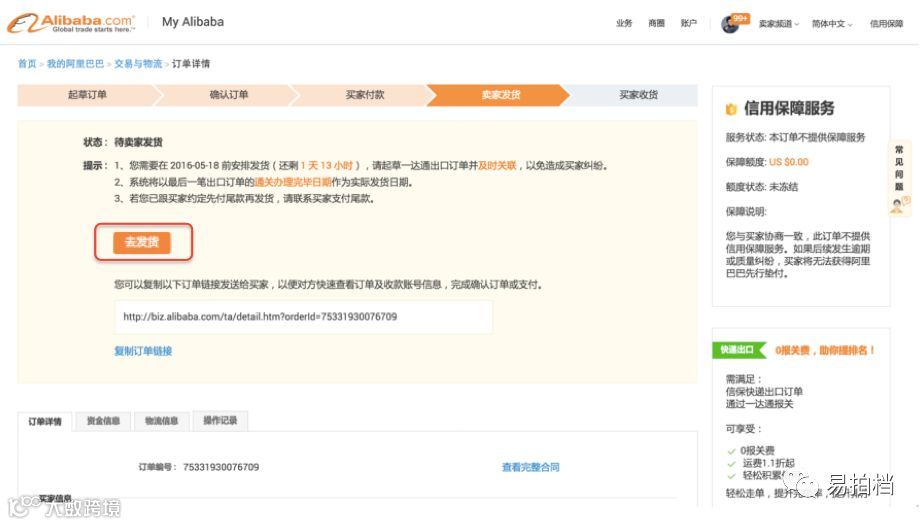Select the 买家付款 step

tap(365, 95)
